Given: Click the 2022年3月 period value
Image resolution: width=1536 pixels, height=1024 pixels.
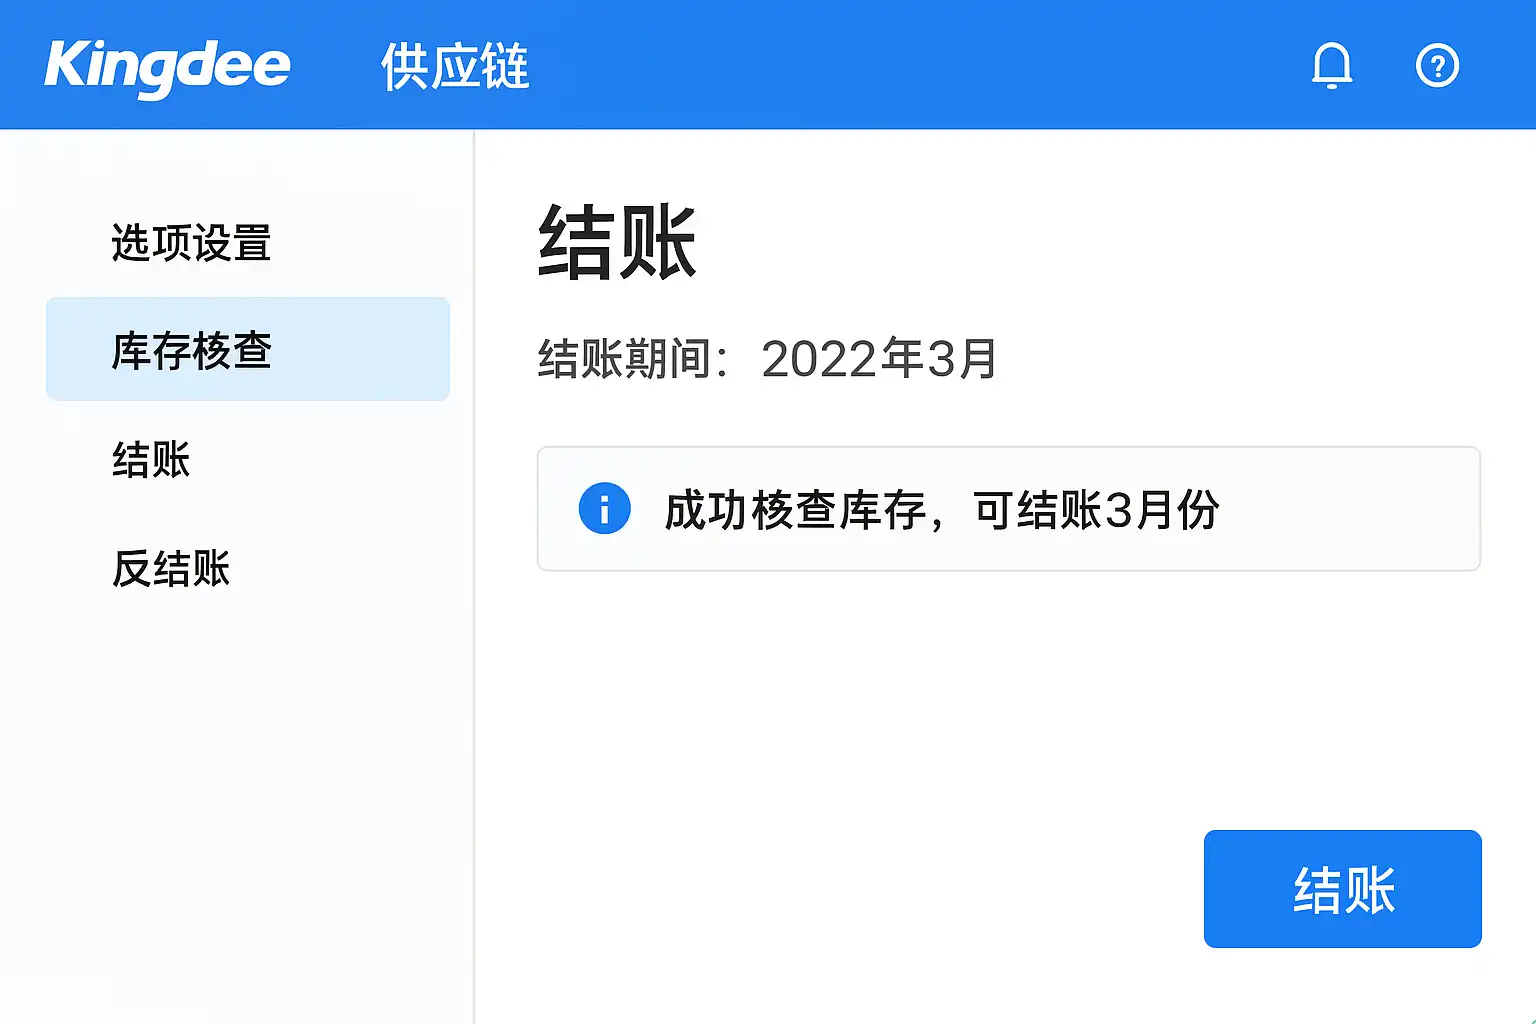Looking at the screenshot, I should tap(879, 359).
